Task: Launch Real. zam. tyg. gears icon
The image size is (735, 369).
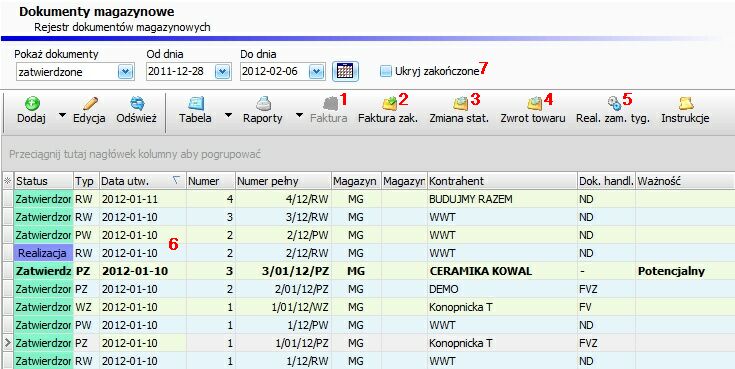Action: pyautogui.click(x=614, y=103)
